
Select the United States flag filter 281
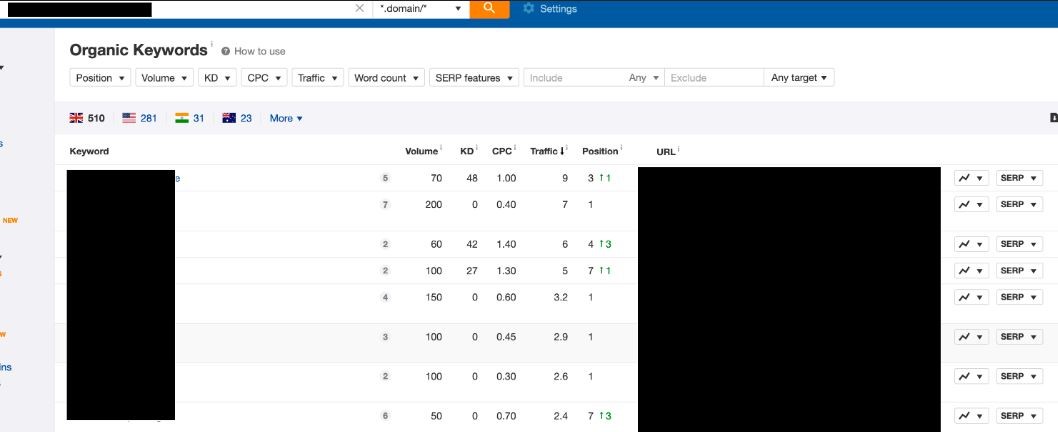click(x=140, y=118)
